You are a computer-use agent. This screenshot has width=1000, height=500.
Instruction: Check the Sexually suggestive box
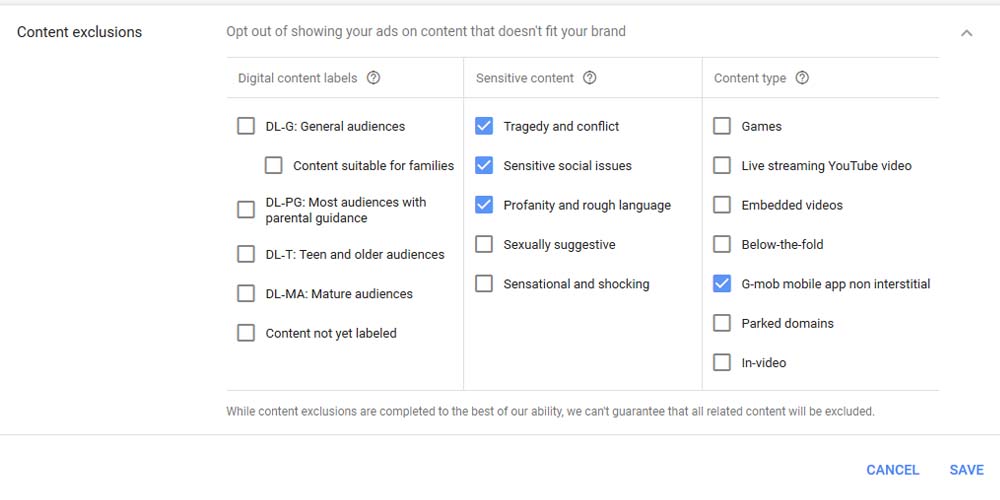pyautogui.click(x=484, y=244)
